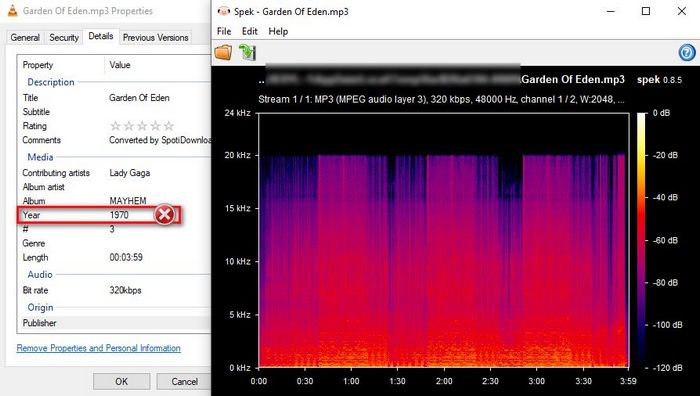
Task: Open the Help menu in Spek
Action: coord(278,31)
